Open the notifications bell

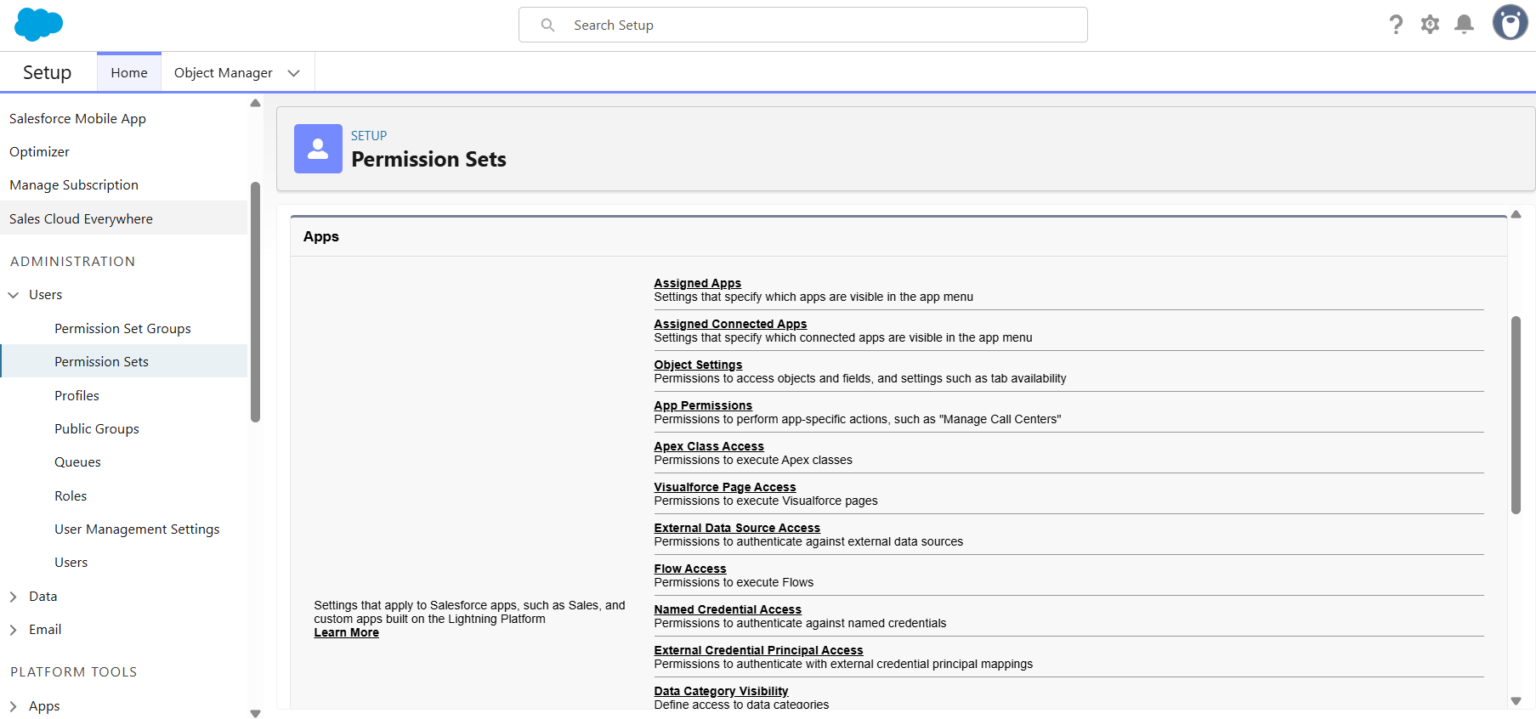point(1464,23)
